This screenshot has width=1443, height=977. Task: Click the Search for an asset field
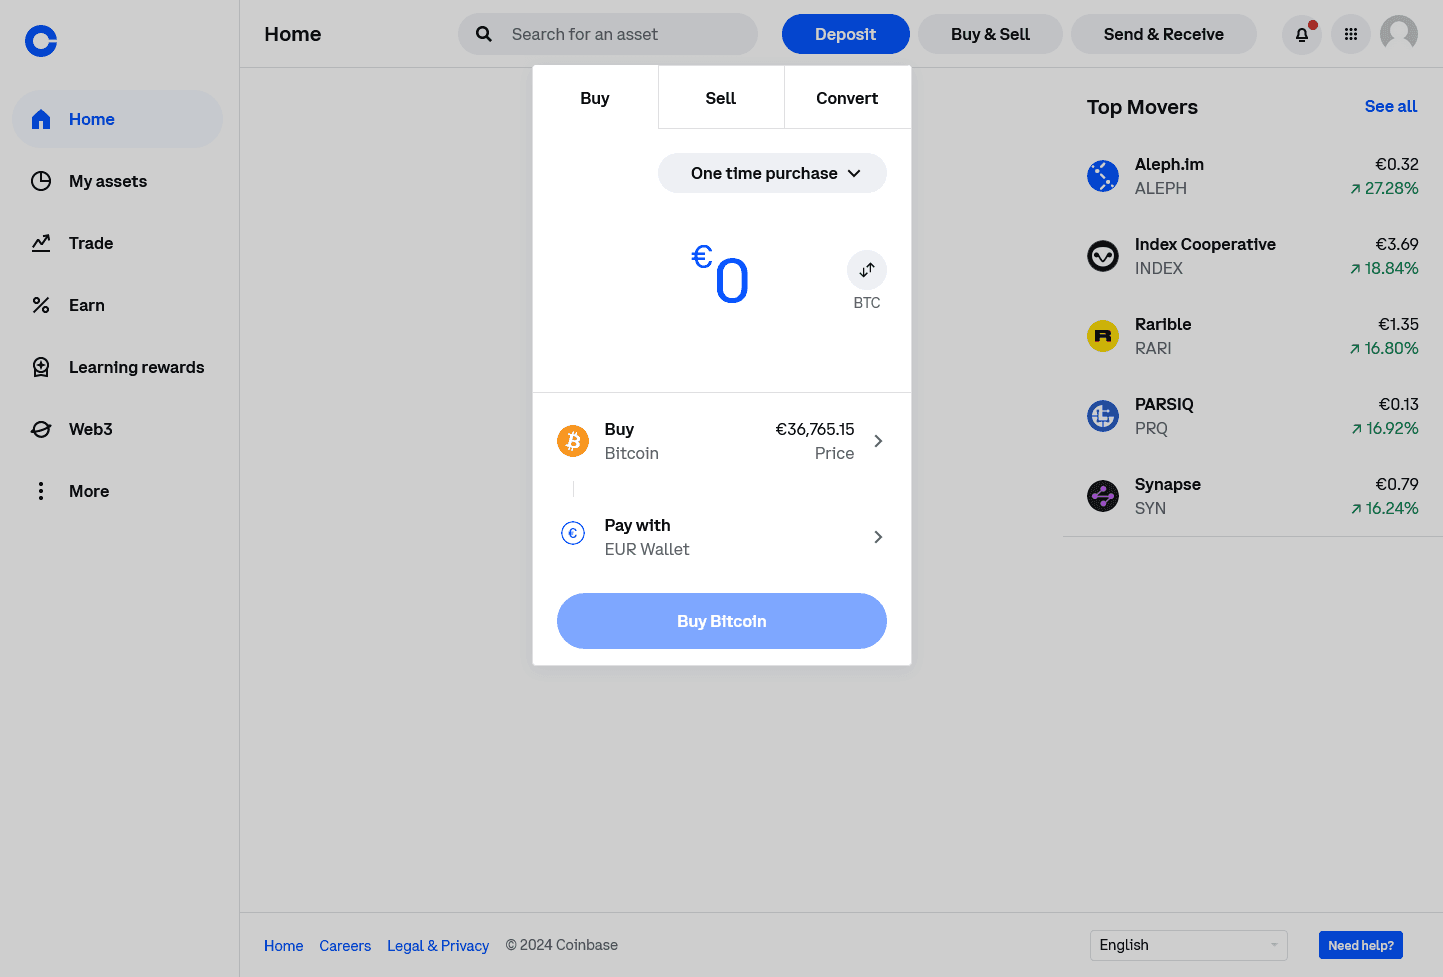pyautogui.click(x=608, y=34)
